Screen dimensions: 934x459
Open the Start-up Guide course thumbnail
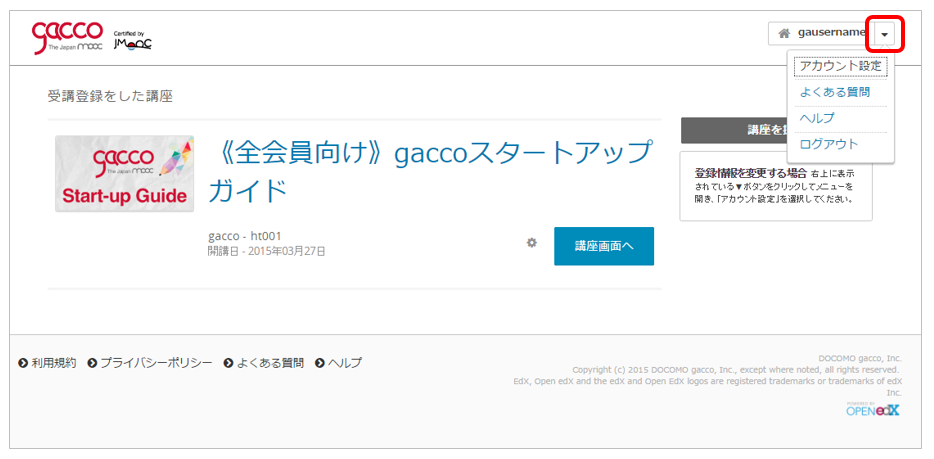pos(124,173)
